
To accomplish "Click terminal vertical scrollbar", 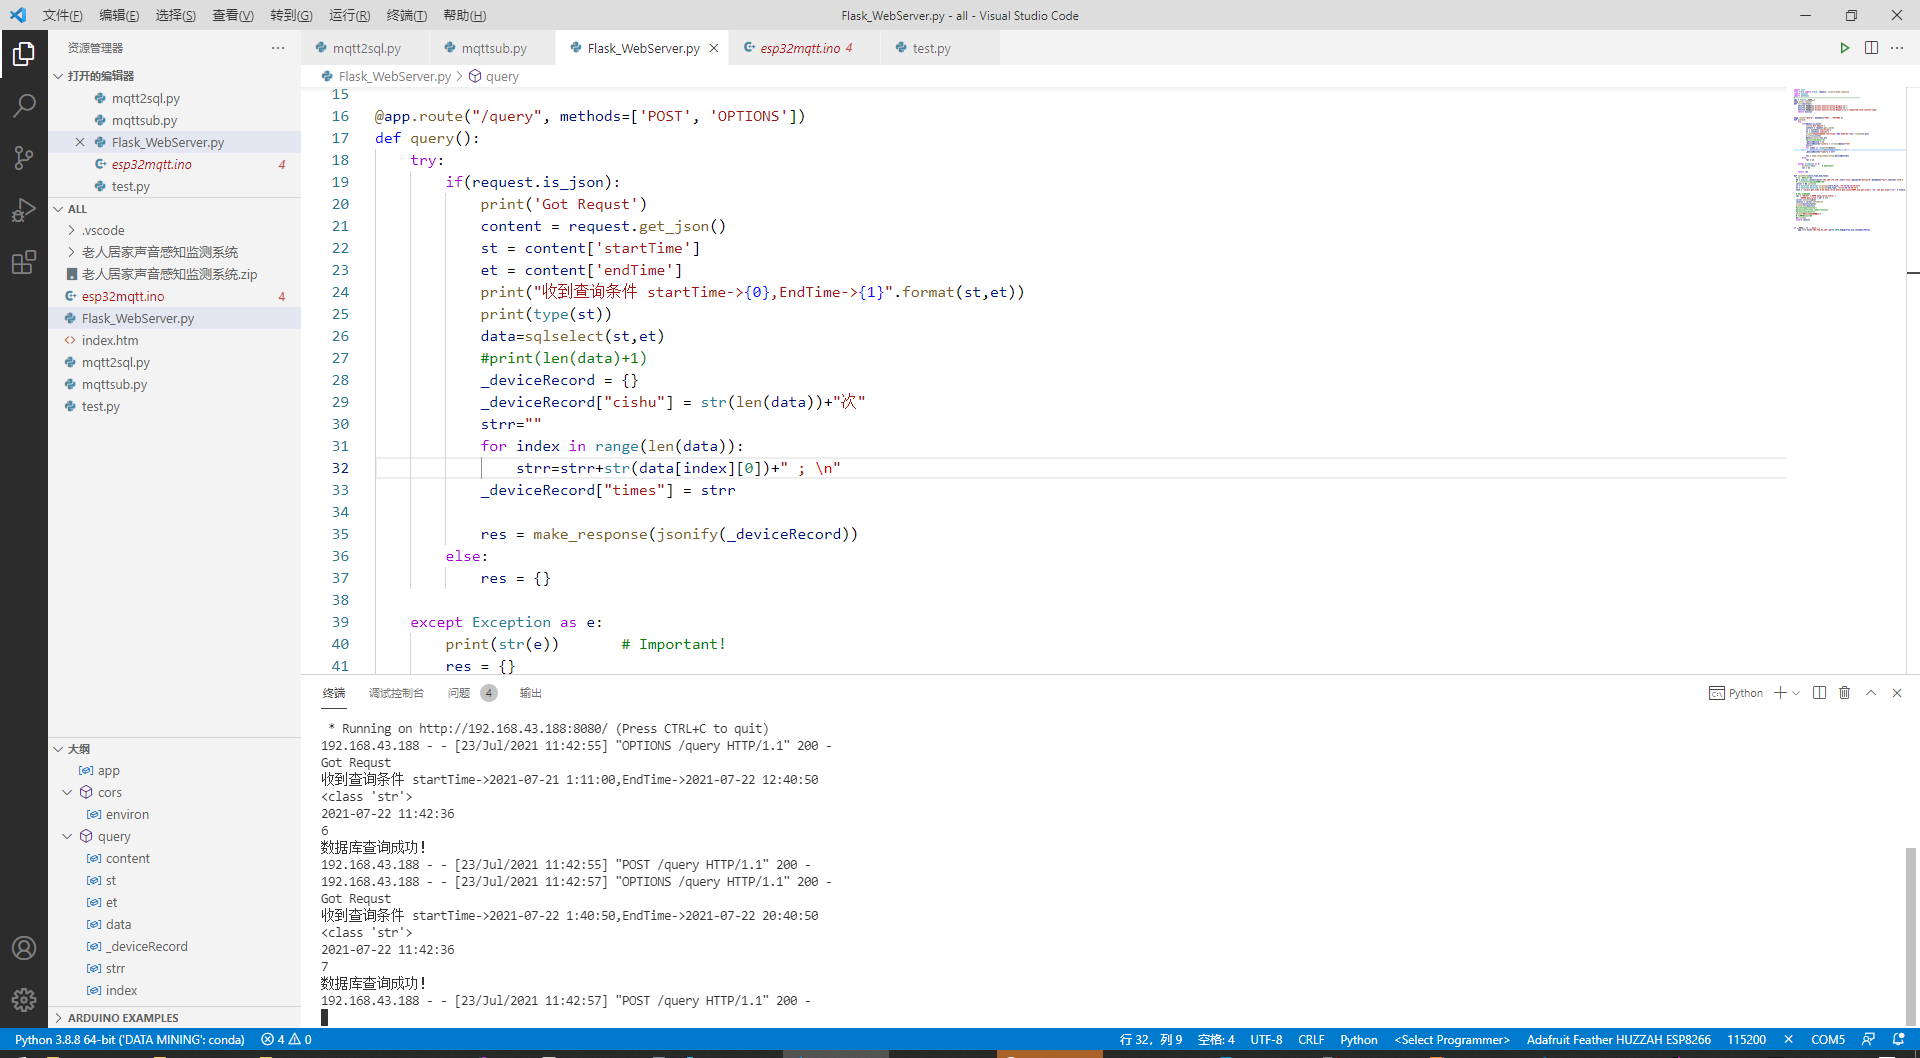I will point(1911,936).
